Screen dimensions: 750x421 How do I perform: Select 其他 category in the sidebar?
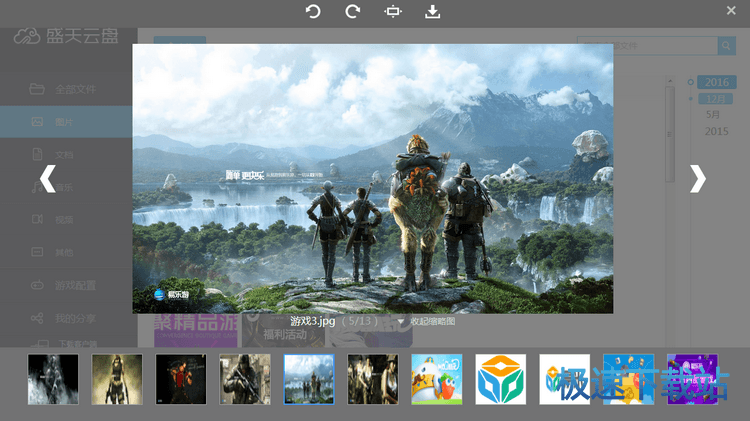(66, 252)
